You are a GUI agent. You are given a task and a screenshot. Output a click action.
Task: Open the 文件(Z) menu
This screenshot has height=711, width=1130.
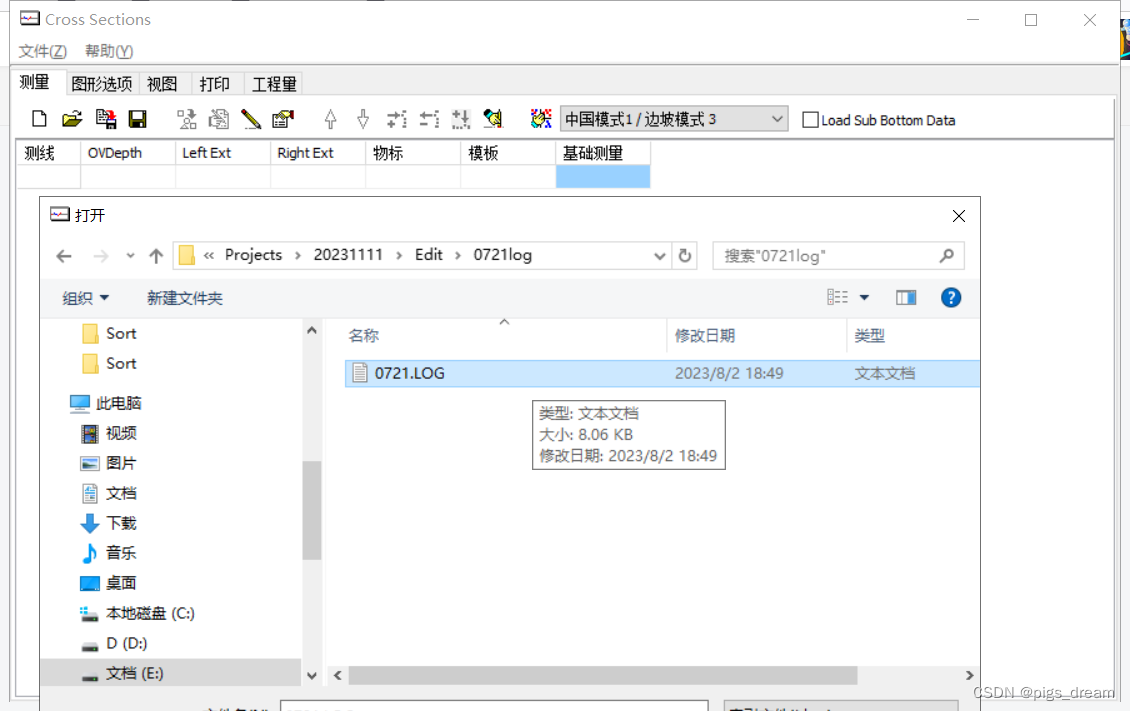tap(43, 51)
